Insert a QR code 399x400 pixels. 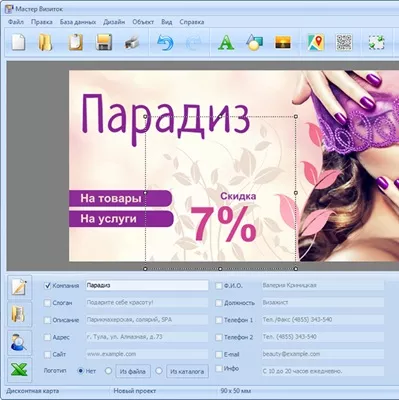[344, 43]
